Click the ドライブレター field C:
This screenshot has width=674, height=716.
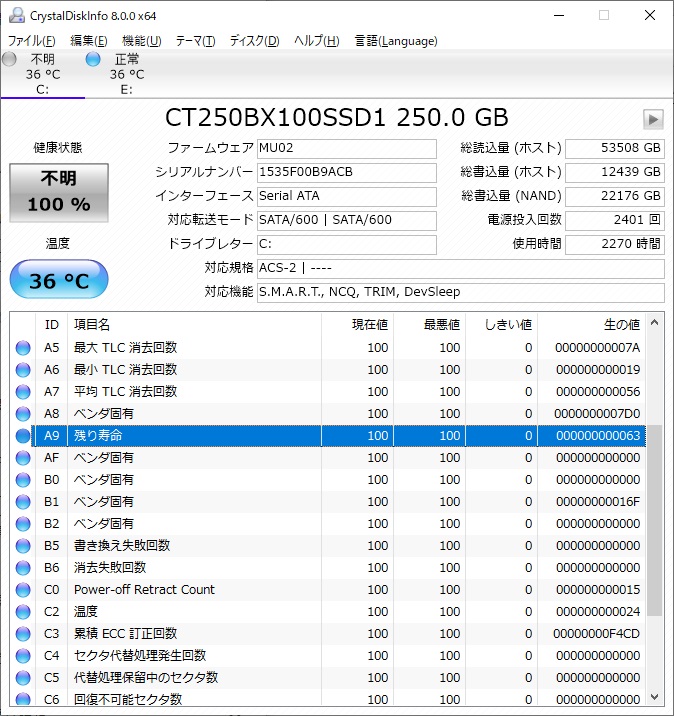(347, 244)
